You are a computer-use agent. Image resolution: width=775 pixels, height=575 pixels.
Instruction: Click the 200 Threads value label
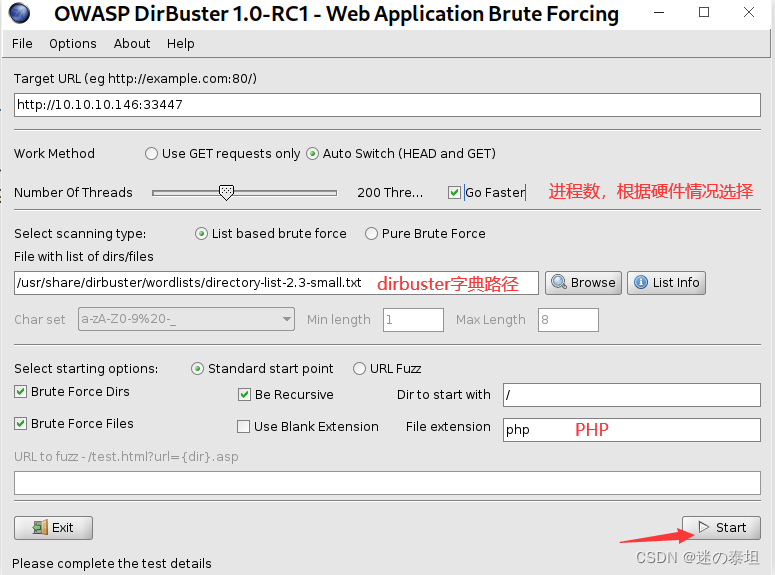[x=390, y=192]
